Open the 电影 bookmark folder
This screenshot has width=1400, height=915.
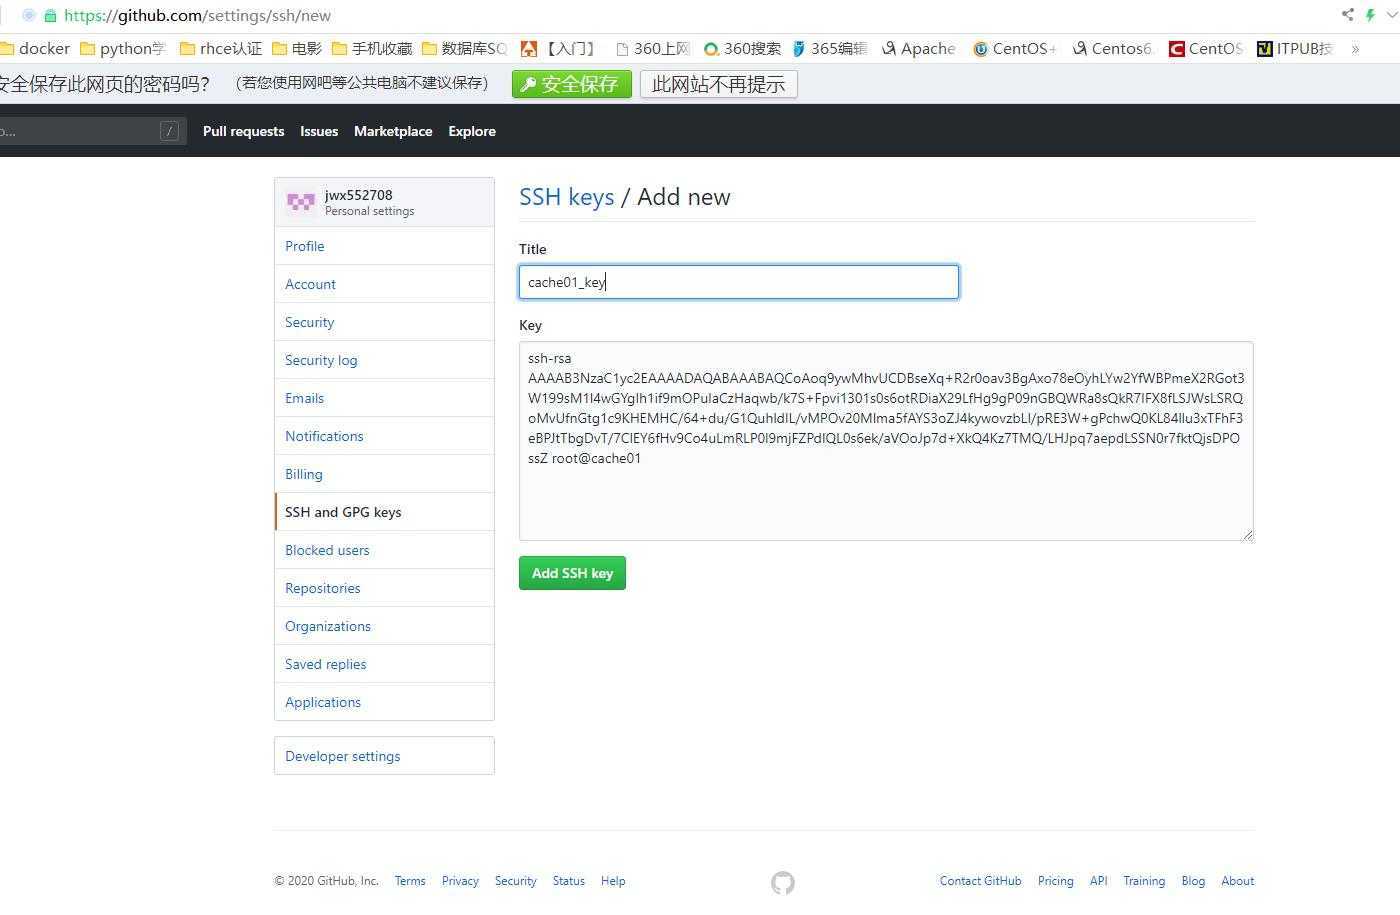(297, 48)
